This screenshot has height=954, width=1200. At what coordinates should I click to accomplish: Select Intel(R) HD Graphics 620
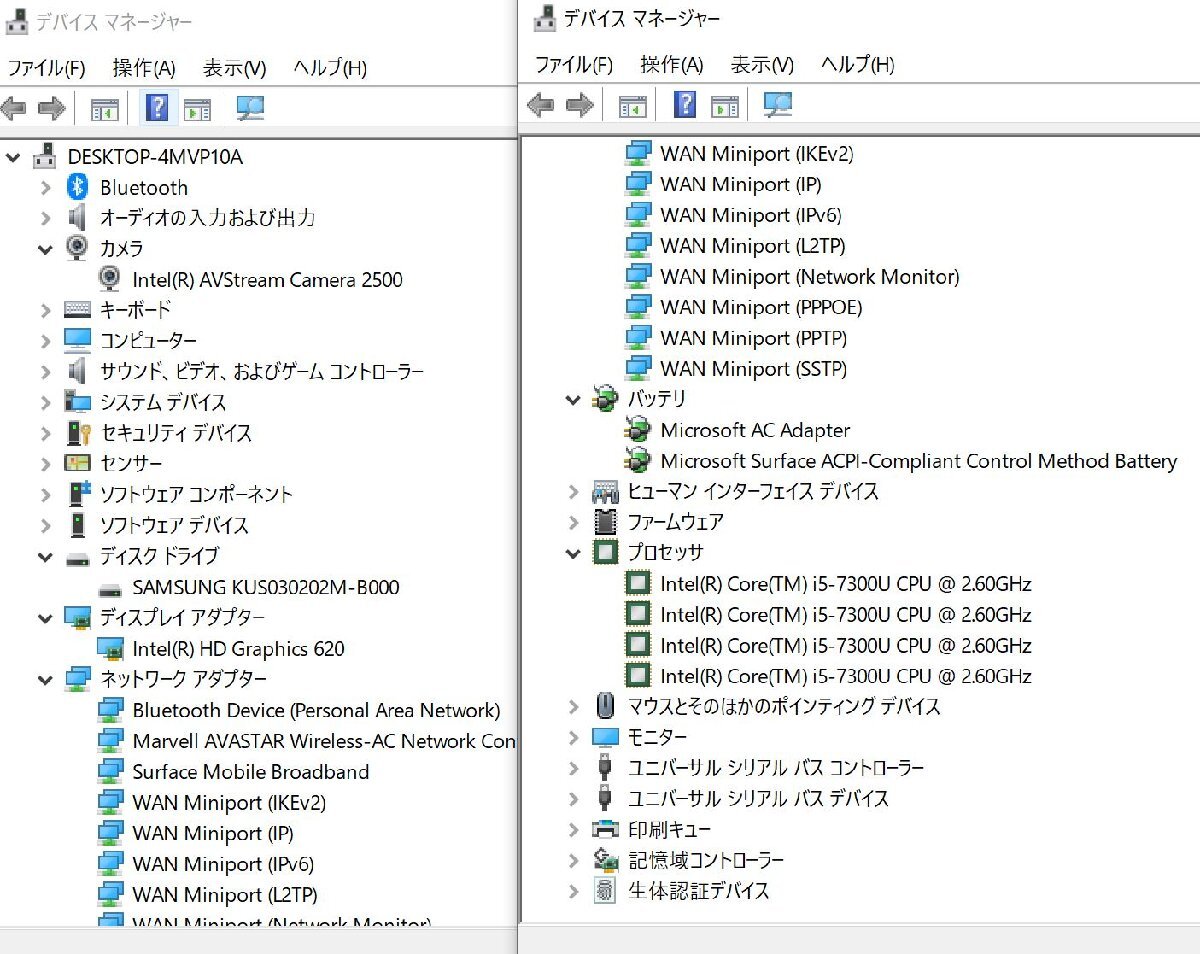click(238, 649)
